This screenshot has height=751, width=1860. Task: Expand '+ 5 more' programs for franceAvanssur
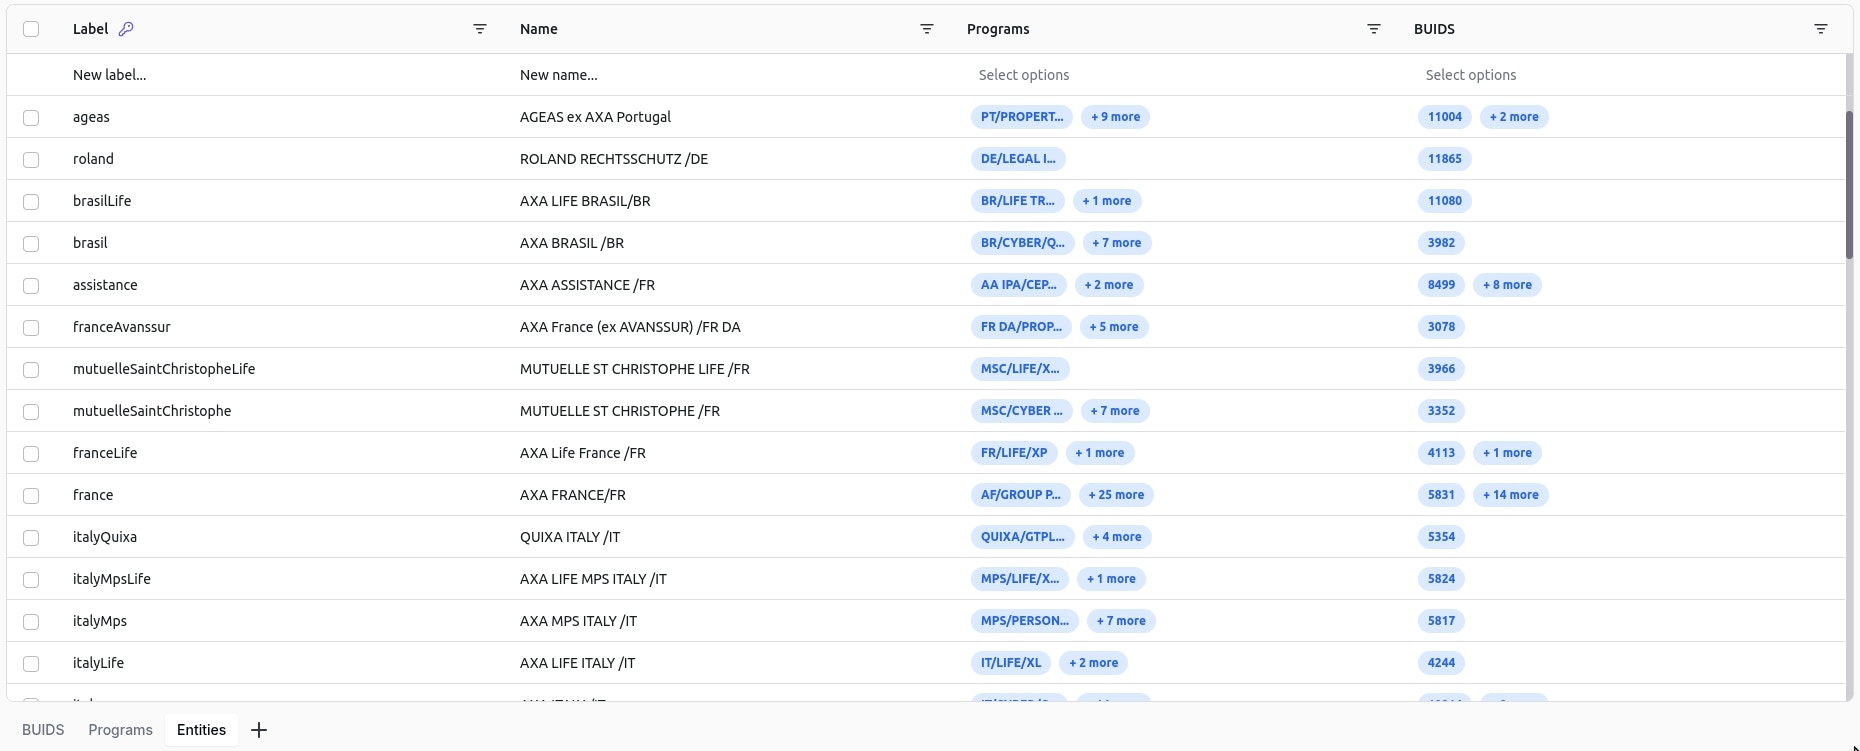pos(1114,327)
